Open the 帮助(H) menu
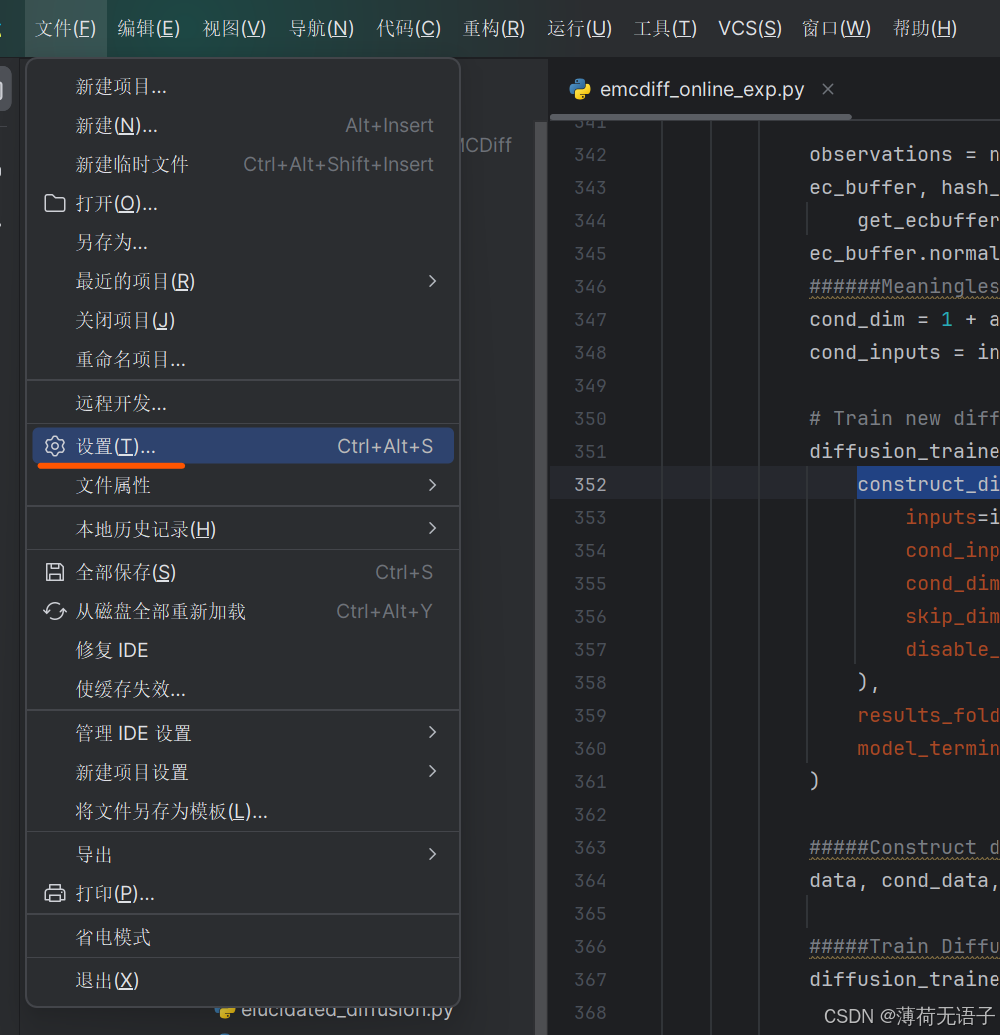 pos(925,28)
